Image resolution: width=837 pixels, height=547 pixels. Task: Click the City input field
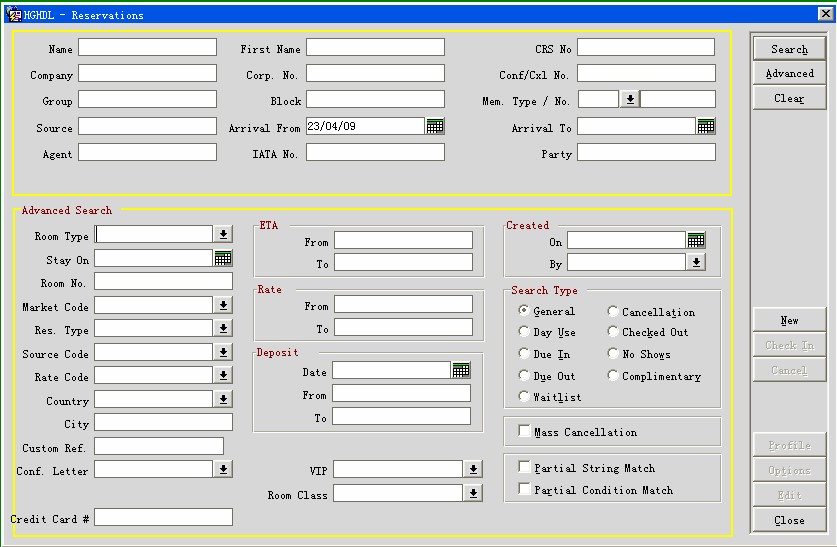[x=163, y=422]
